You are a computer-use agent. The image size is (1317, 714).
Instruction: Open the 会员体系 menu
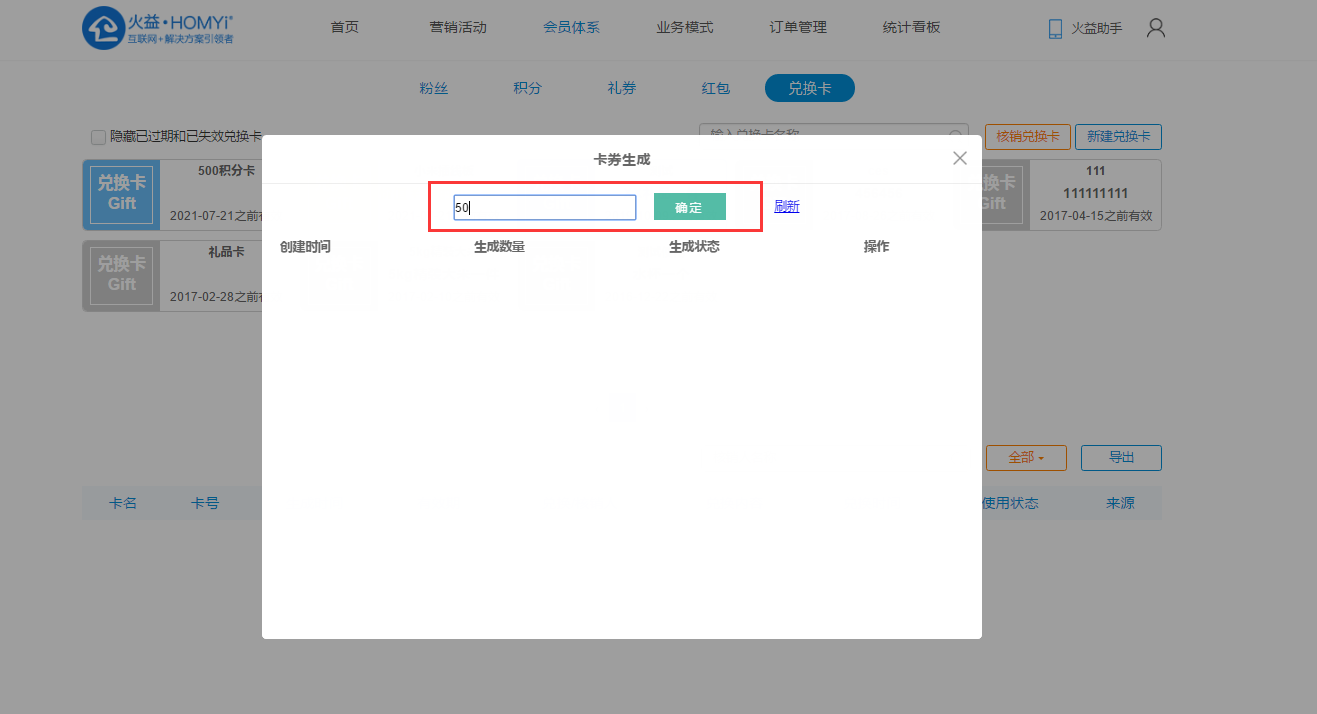click(x=571, y=27)
